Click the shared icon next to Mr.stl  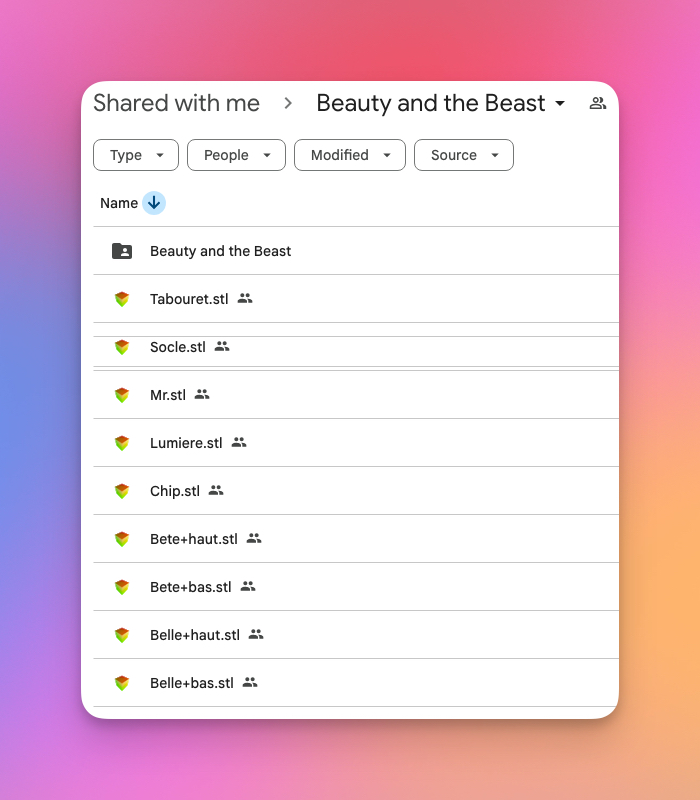tap(202, 394)
